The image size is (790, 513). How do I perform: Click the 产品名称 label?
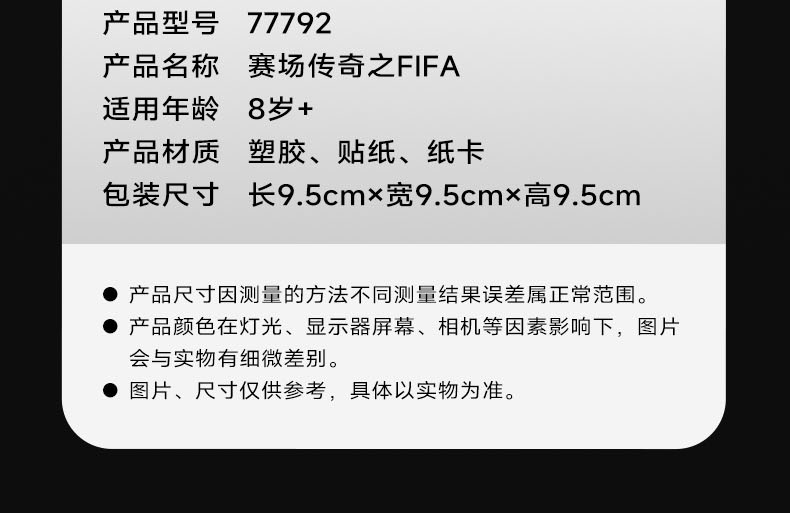point(161,66)
